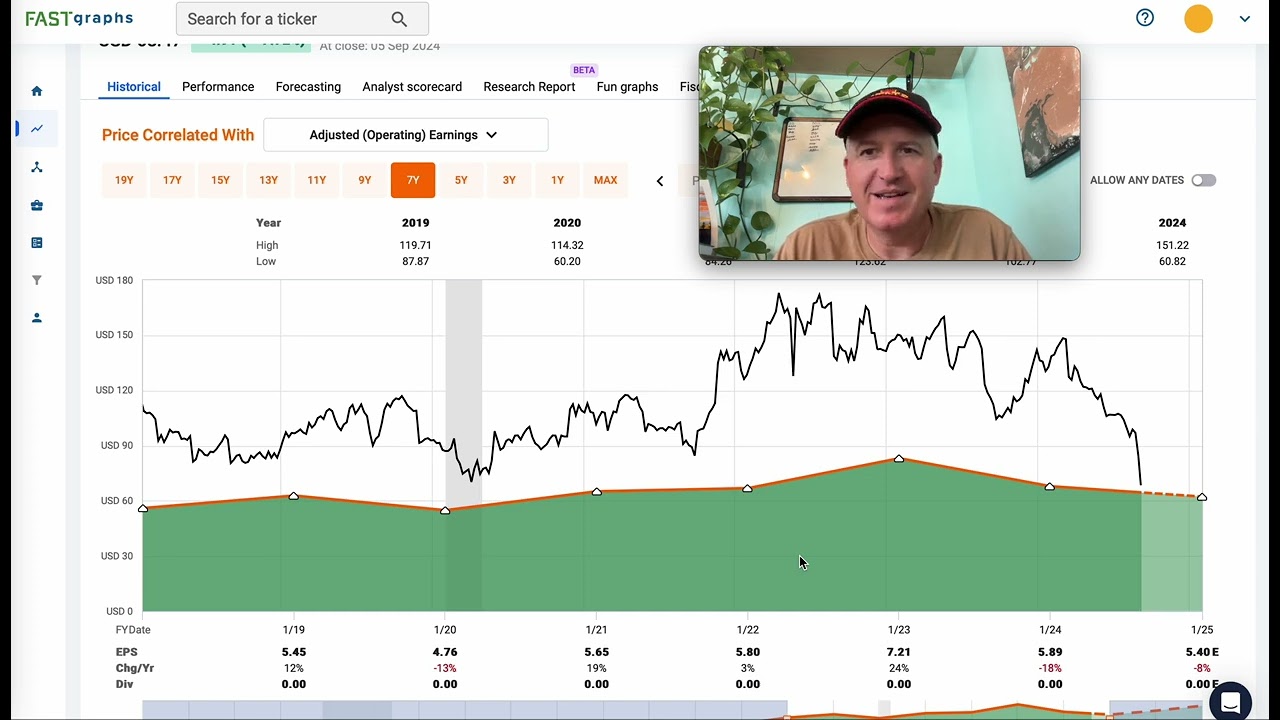This screenshot has width=1280, height=720.
Task: Open the Fun graphs tab
Action: pos(627,87)
